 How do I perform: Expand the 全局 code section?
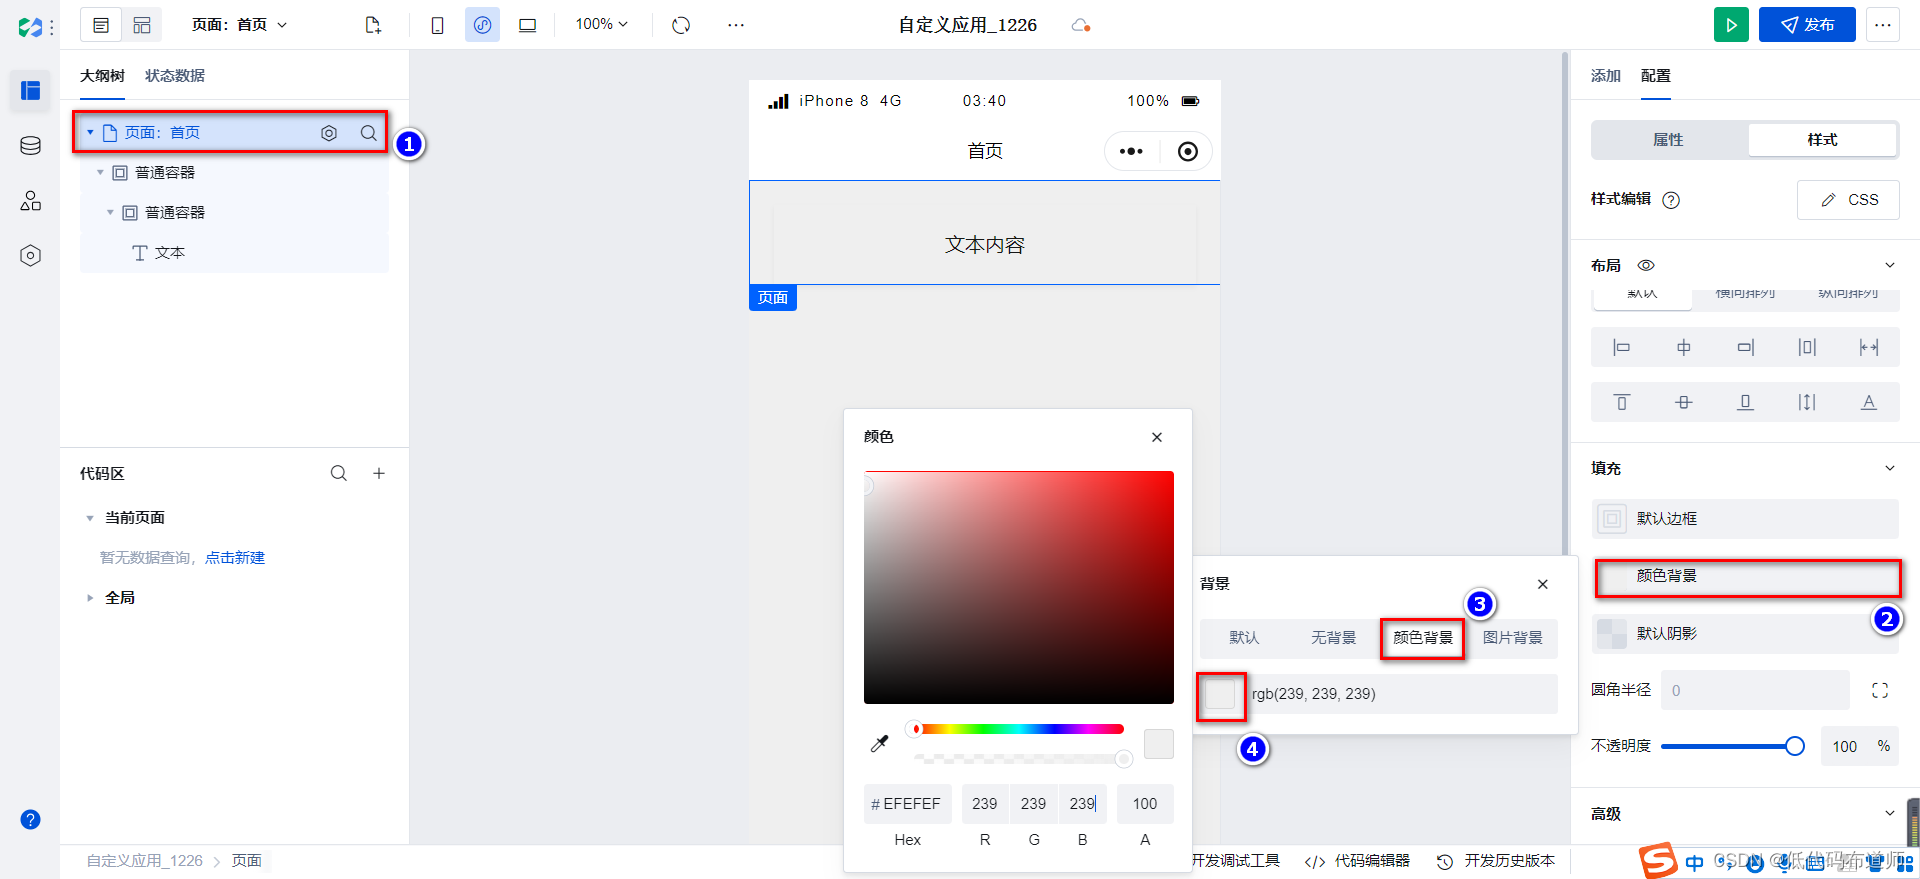90,598
